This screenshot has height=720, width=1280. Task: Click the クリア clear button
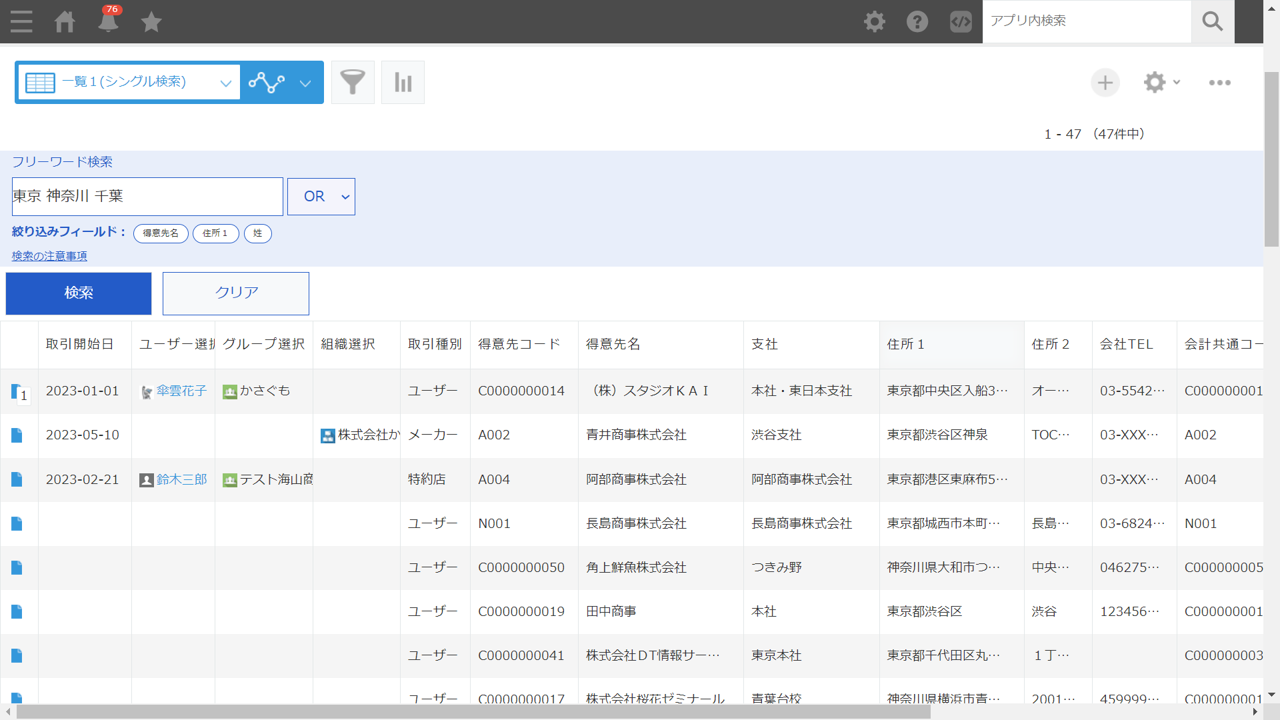(236, 293)
